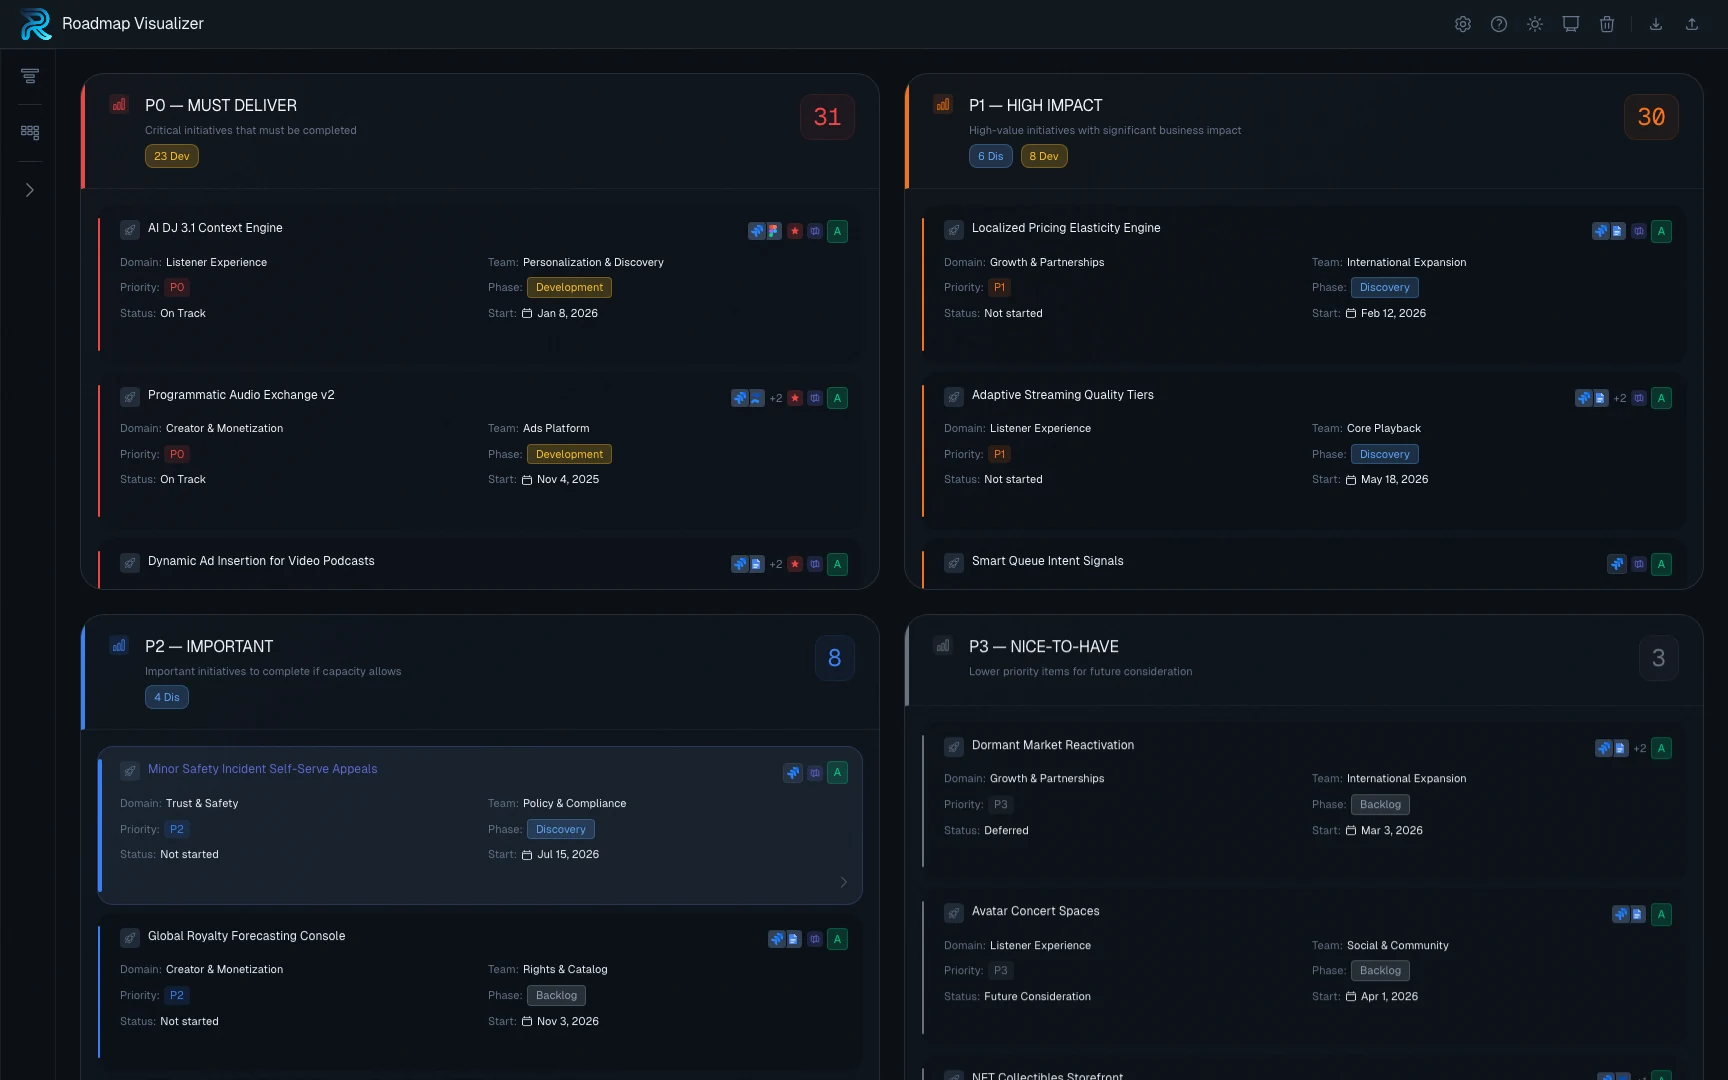This screenshot has height=1080, width=1728.
Task: Click the upload icon in the header
Action: pos(1692,24)
